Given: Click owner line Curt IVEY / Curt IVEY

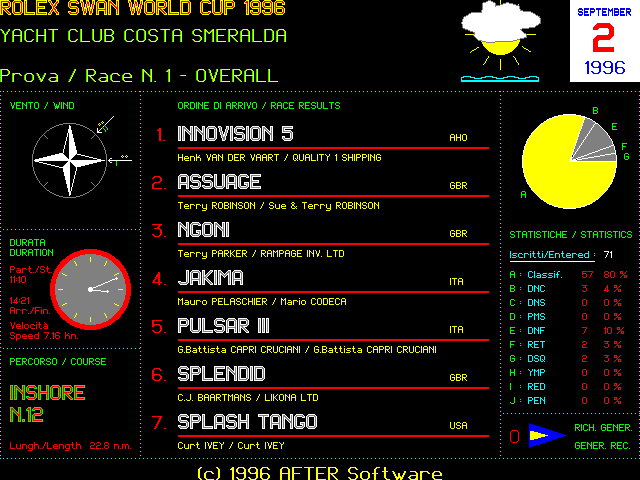Looking at the screenshot, I should click(x=231, y=446).
